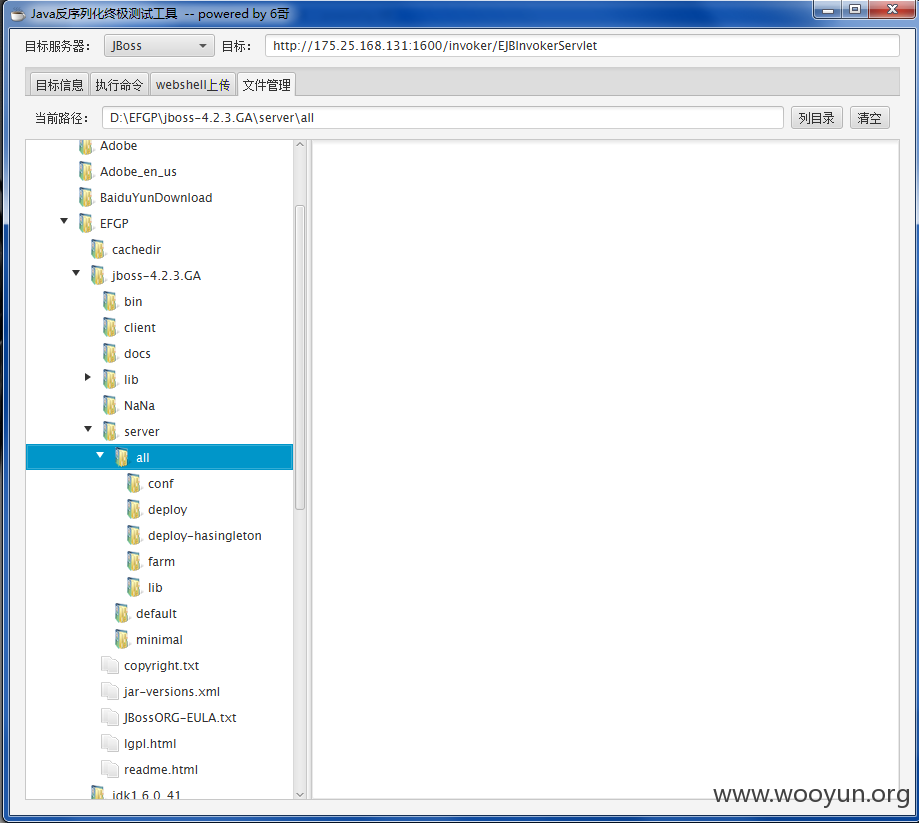The image size is (919, 823).
Task: Click the client folder icon
Action: tap(110, 327)
